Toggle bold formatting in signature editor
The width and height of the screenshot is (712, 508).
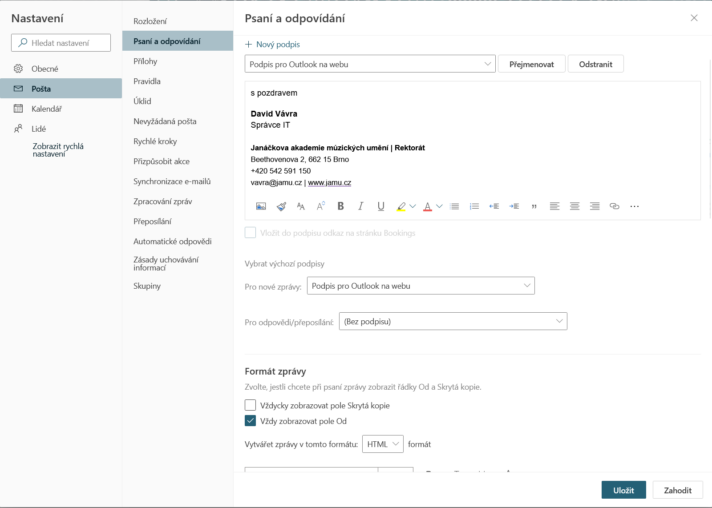[340, 206]
